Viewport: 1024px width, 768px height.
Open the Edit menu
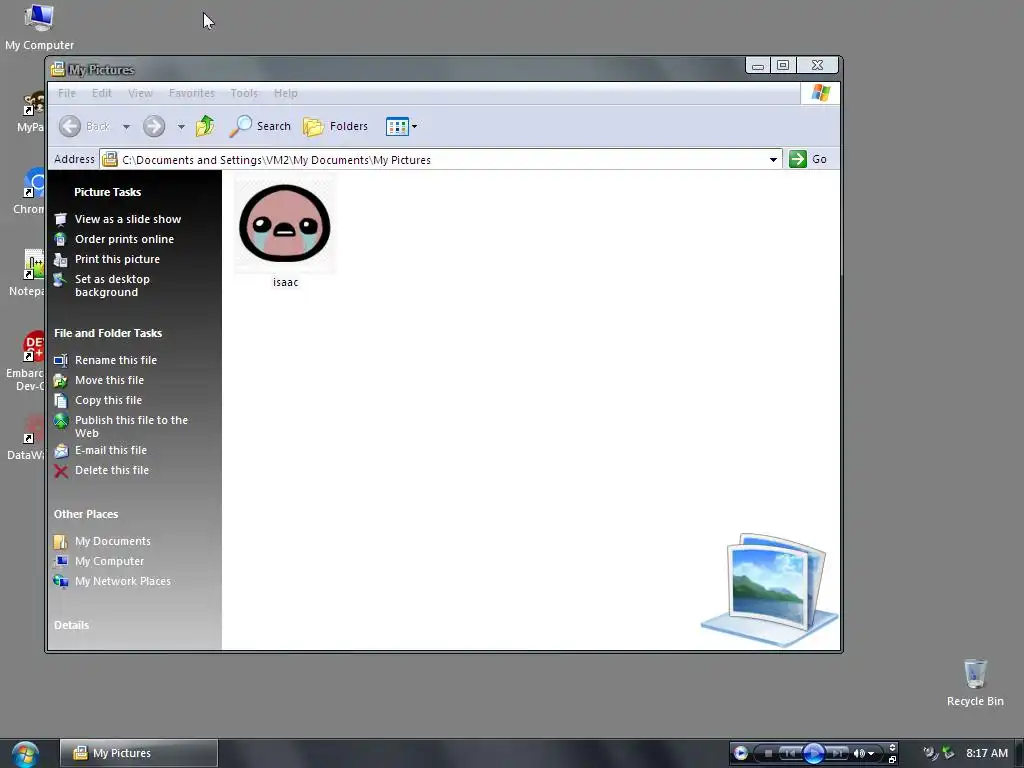coord(101,93)
